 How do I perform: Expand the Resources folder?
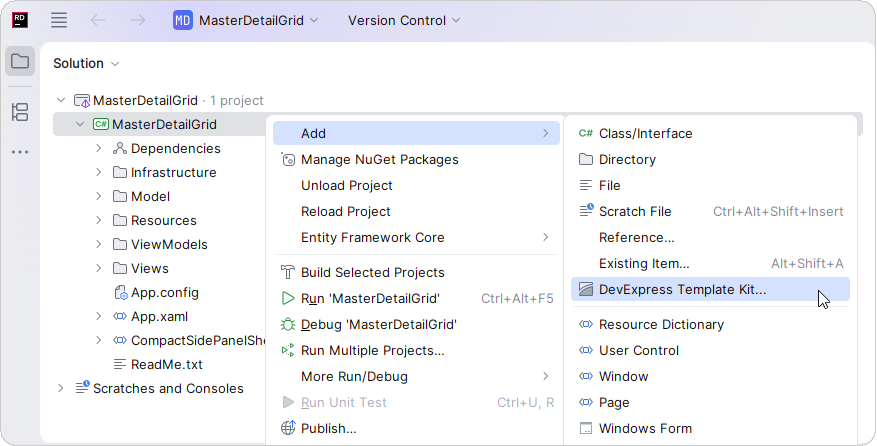click(98, 220)
